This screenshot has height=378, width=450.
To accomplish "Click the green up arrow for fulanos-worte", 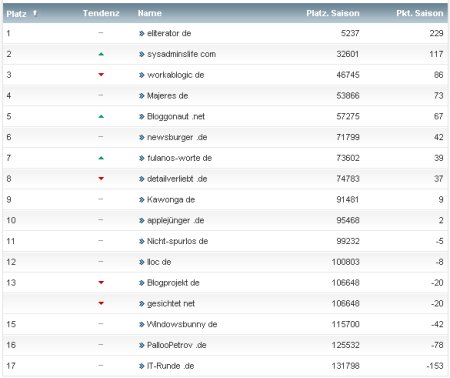I will pos(101,158).
